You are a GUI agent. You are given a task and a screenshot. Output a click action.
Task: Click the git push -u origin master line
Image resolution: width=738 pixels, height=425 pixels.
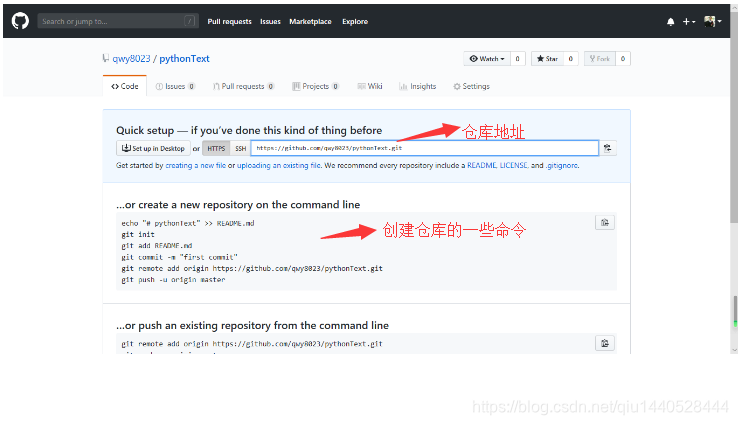point(173,280)
